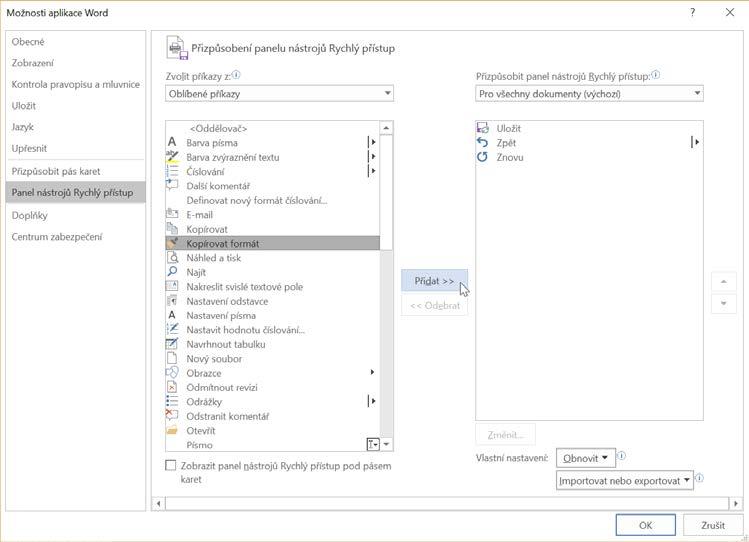749x542 pixels.
Task: Click the horizontal scrollbar right arrow
Action: tap(736, 503)
